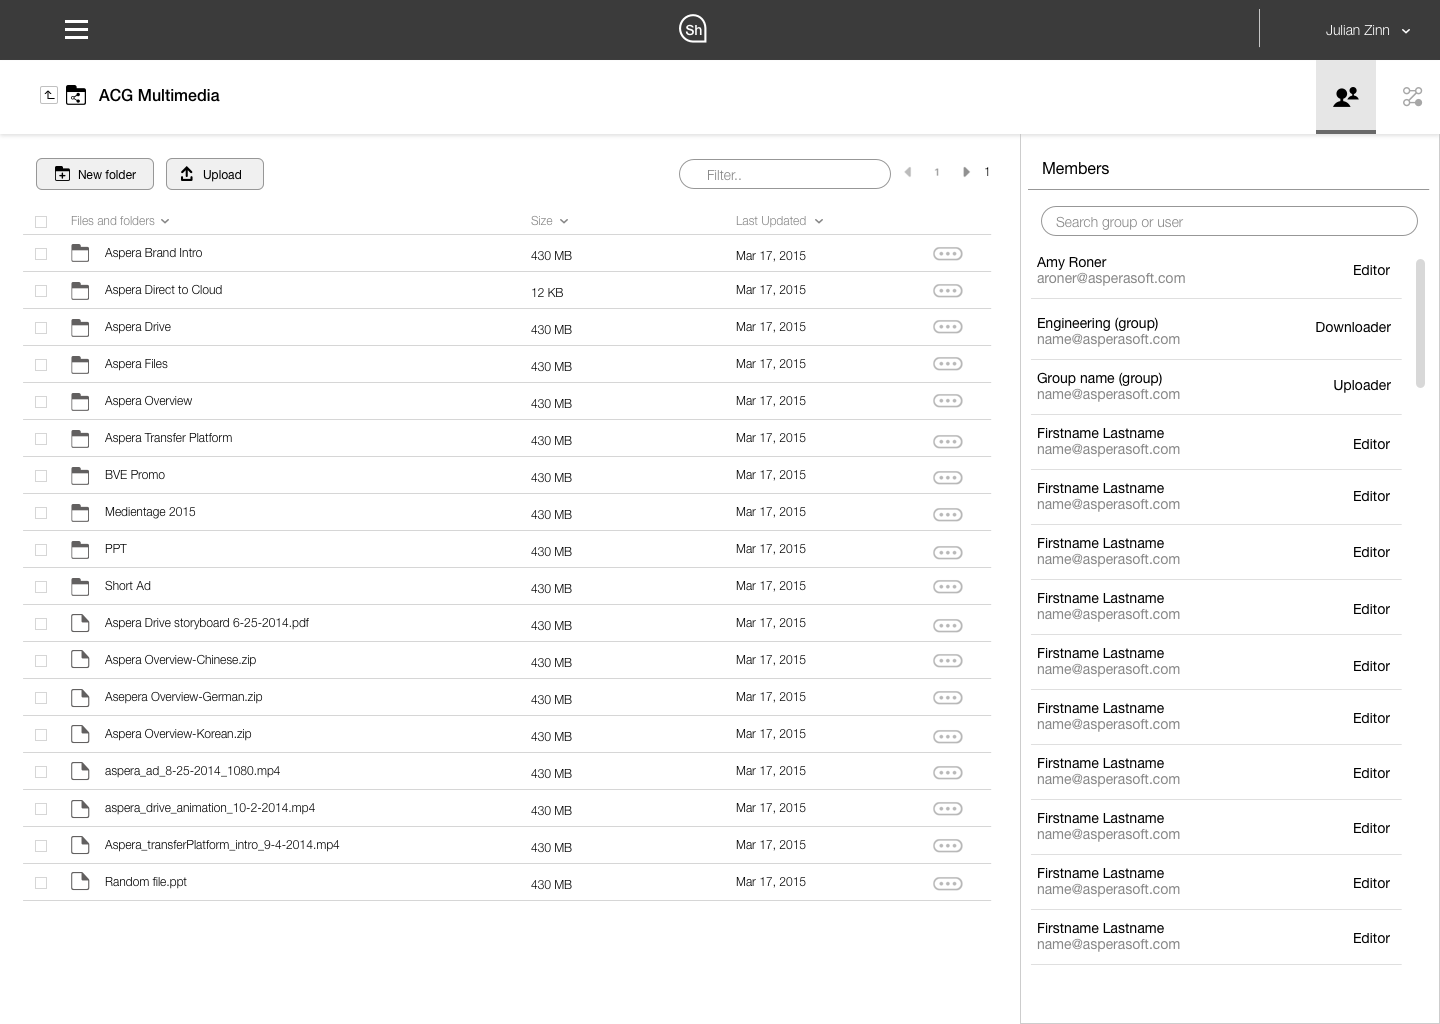Open the hamburger main menu
1440x1024 pixels.
pyautogui.click(x=76, y=30)
